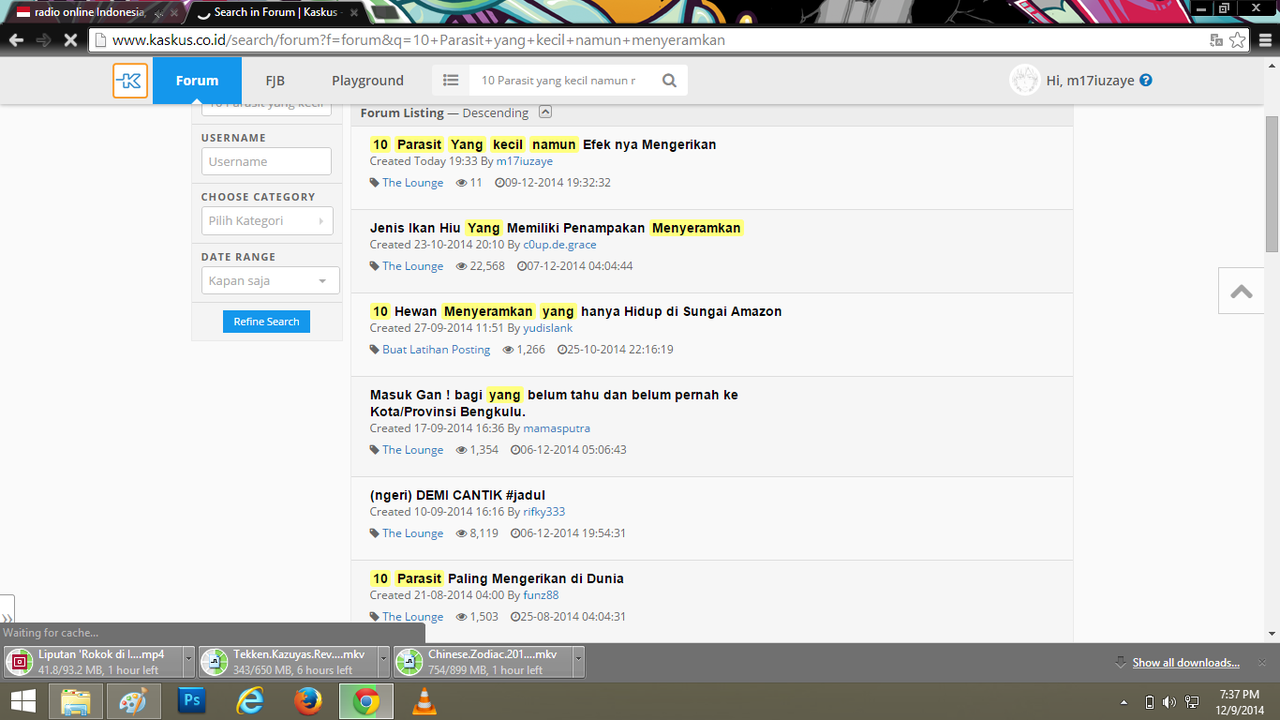Visit author rifky333 profile link

pyautogui.click(x=544, y=512)
